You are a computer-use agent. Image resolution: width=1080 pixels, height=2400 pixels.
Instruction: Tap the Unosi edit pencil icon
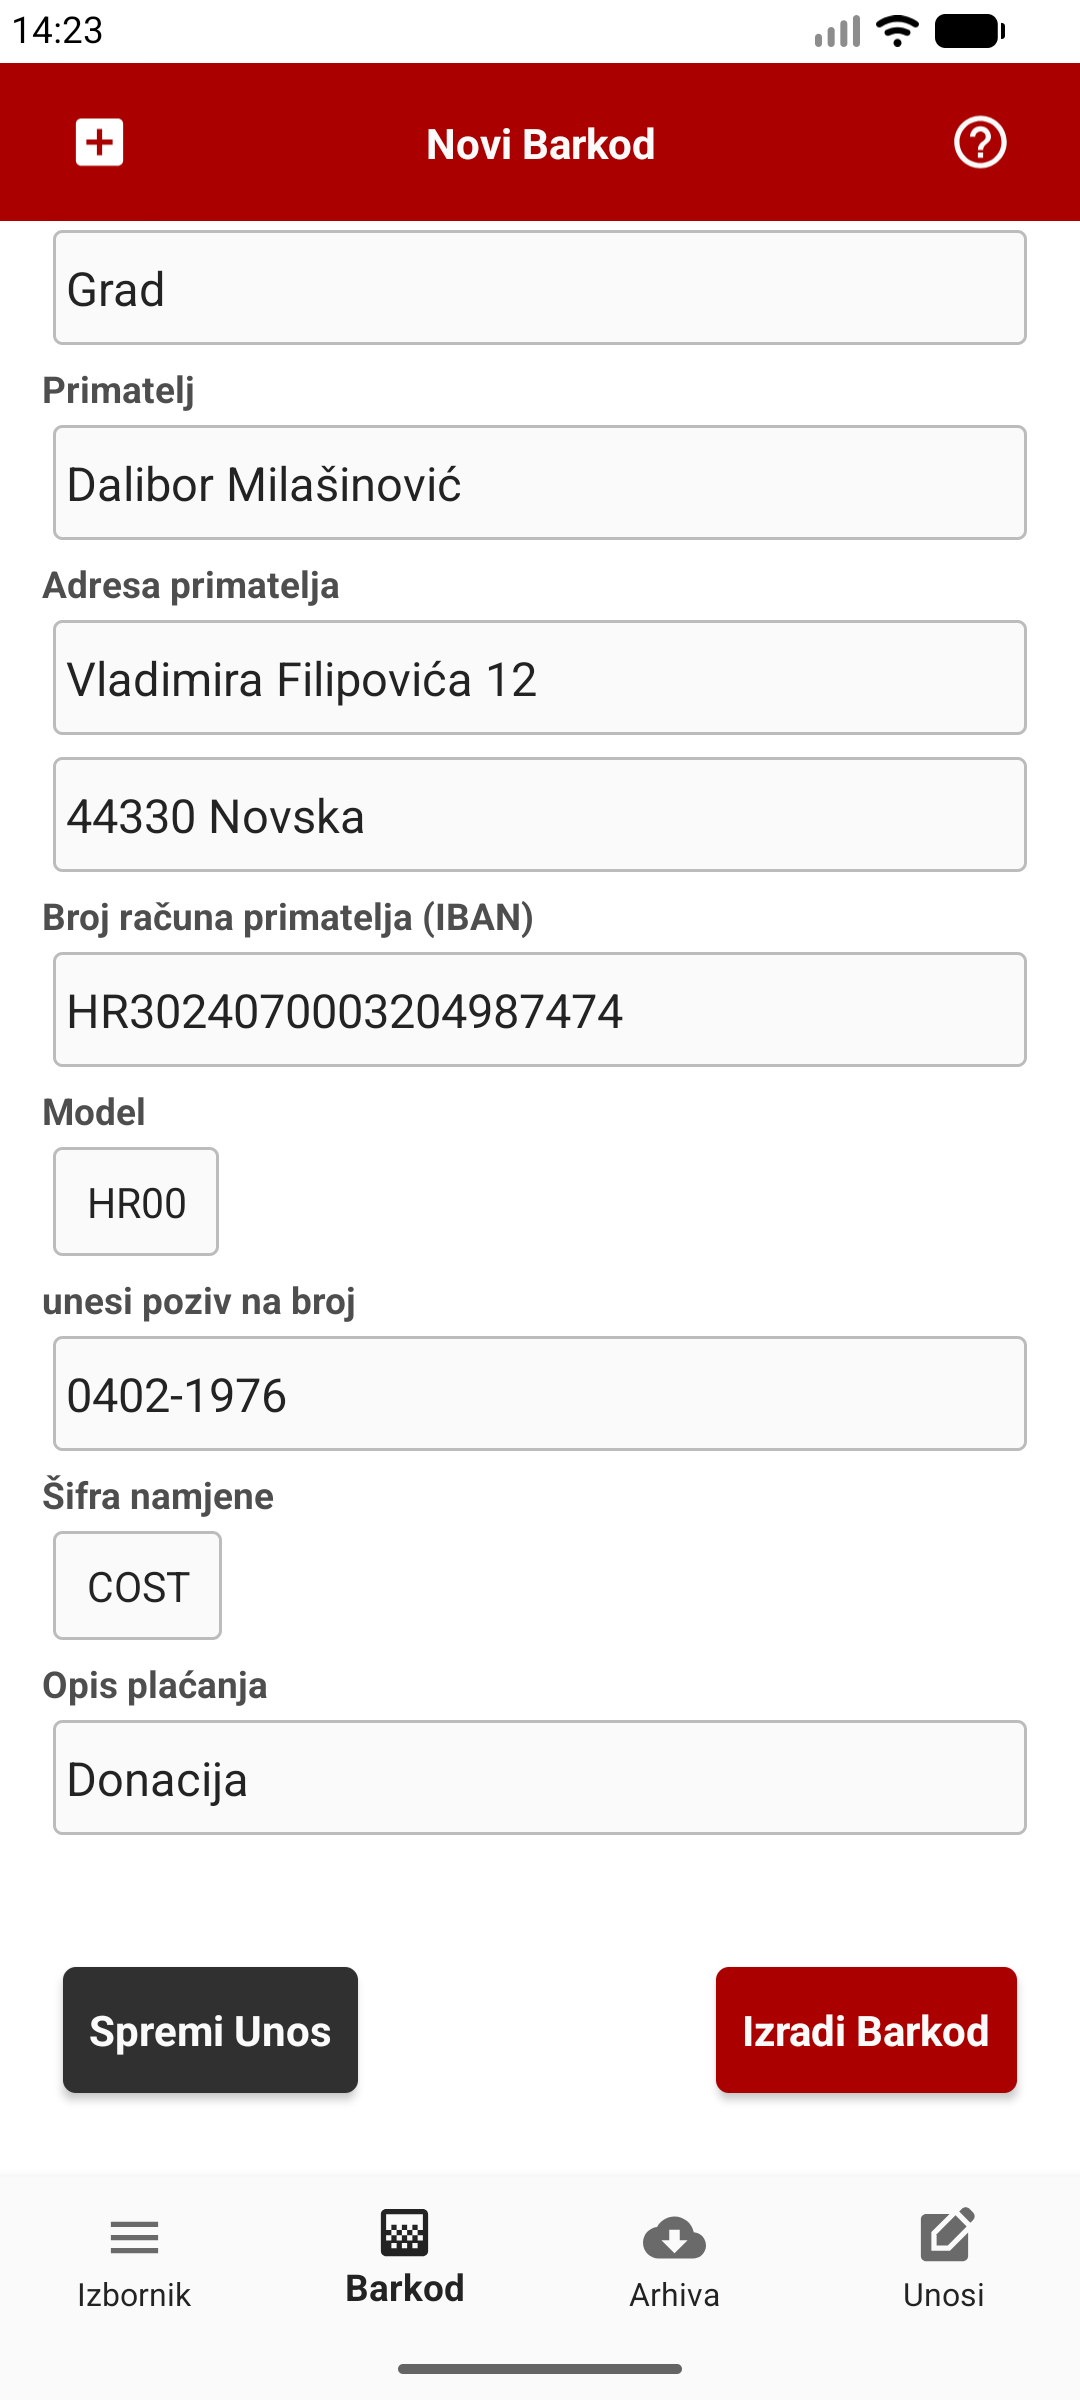945,2236
